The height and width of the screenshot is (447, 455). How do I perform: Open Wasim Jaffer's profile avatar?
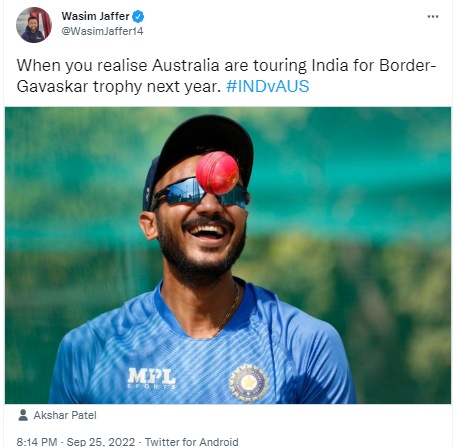pos(34,25)
